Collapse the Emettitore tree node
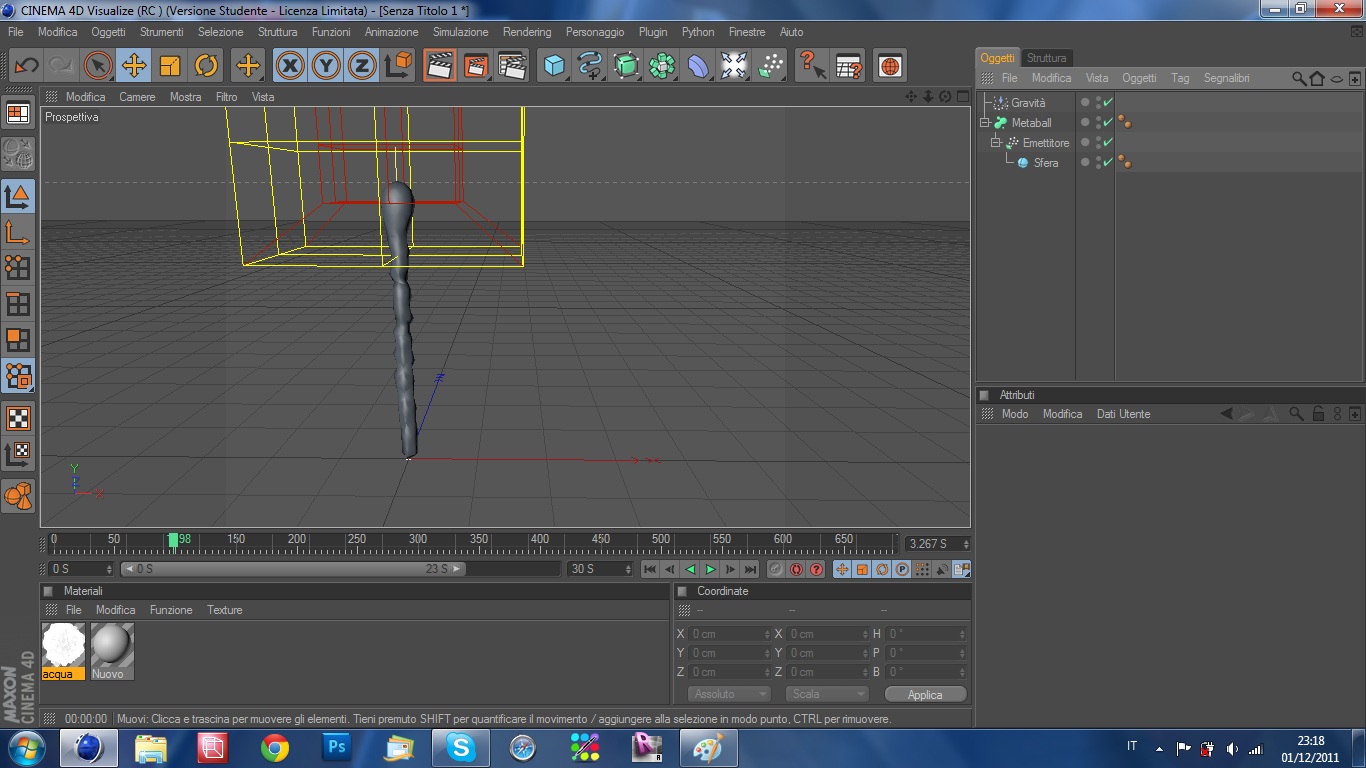 (996, 143)
